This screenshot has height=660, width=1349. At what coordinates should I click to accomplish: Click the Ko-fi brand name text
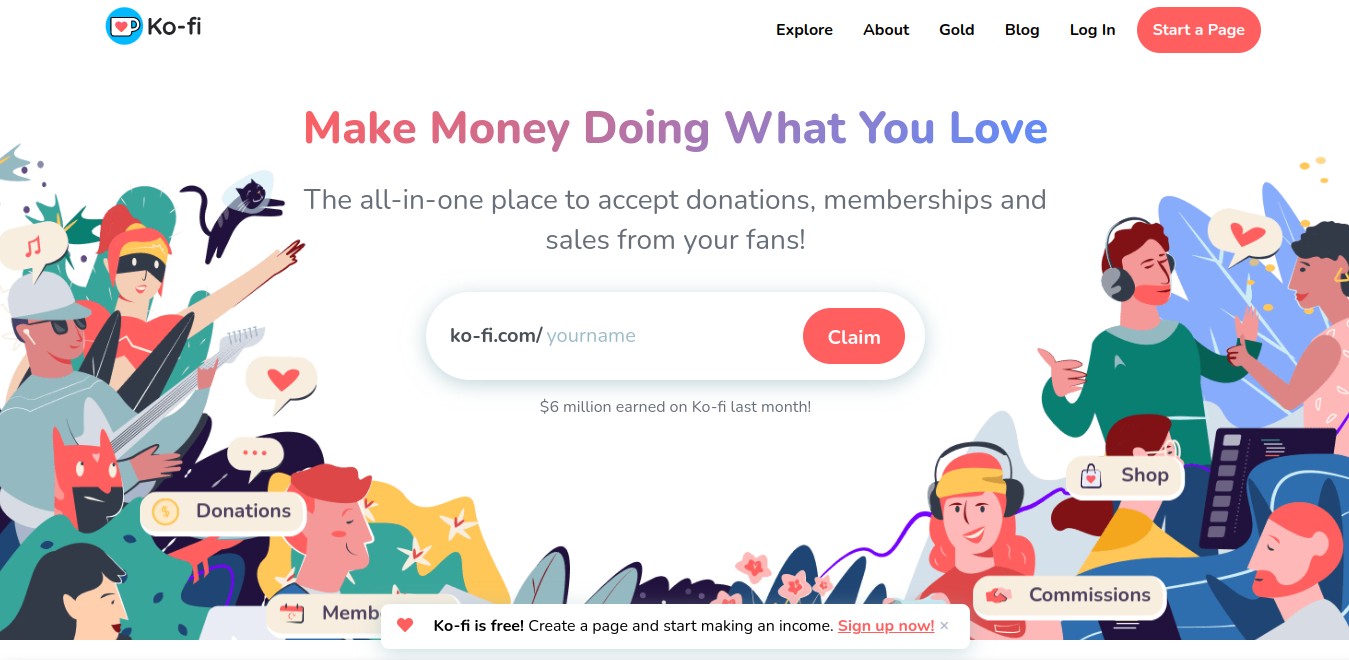174,27
